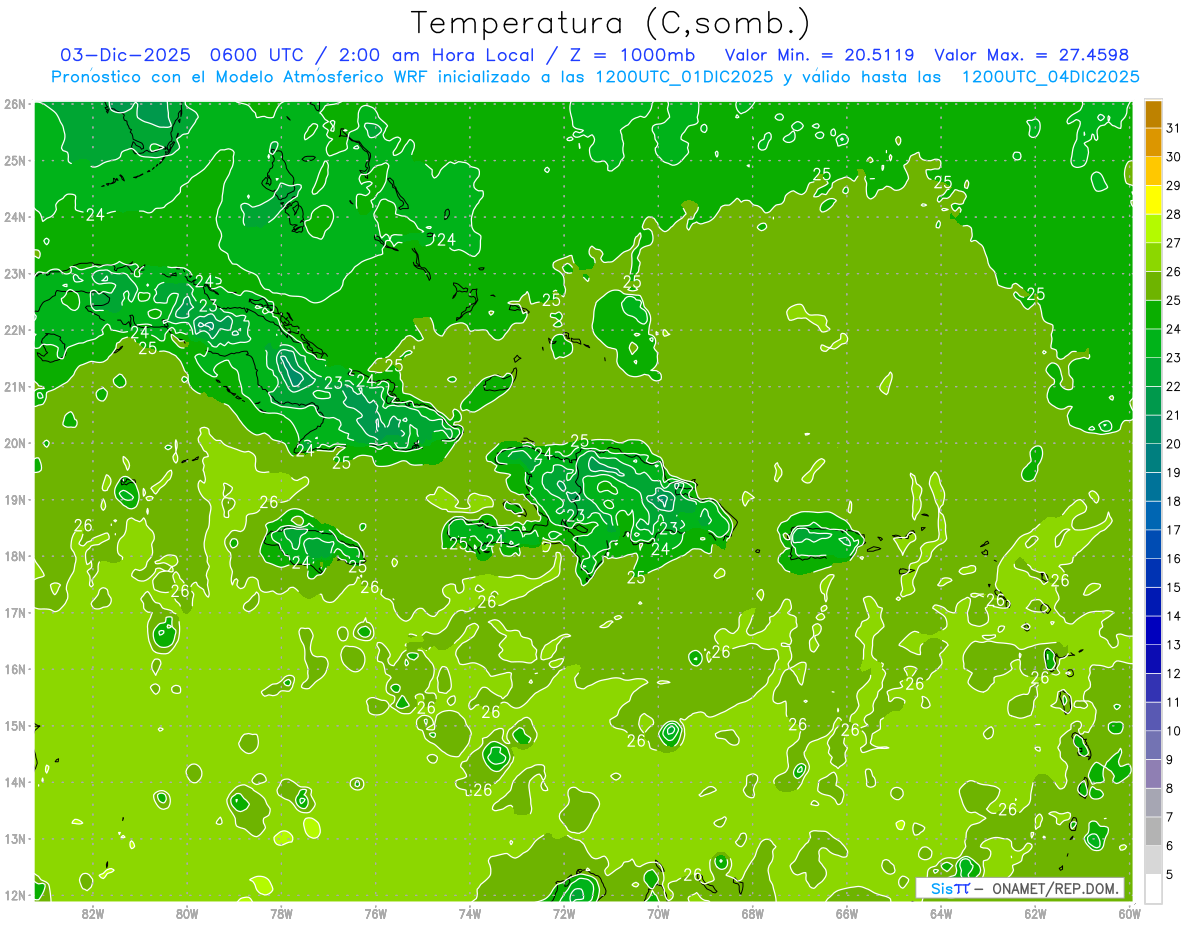Click the '13N' latitude axis label
This screenshot has width=1200, height=927.
[15, 838]
